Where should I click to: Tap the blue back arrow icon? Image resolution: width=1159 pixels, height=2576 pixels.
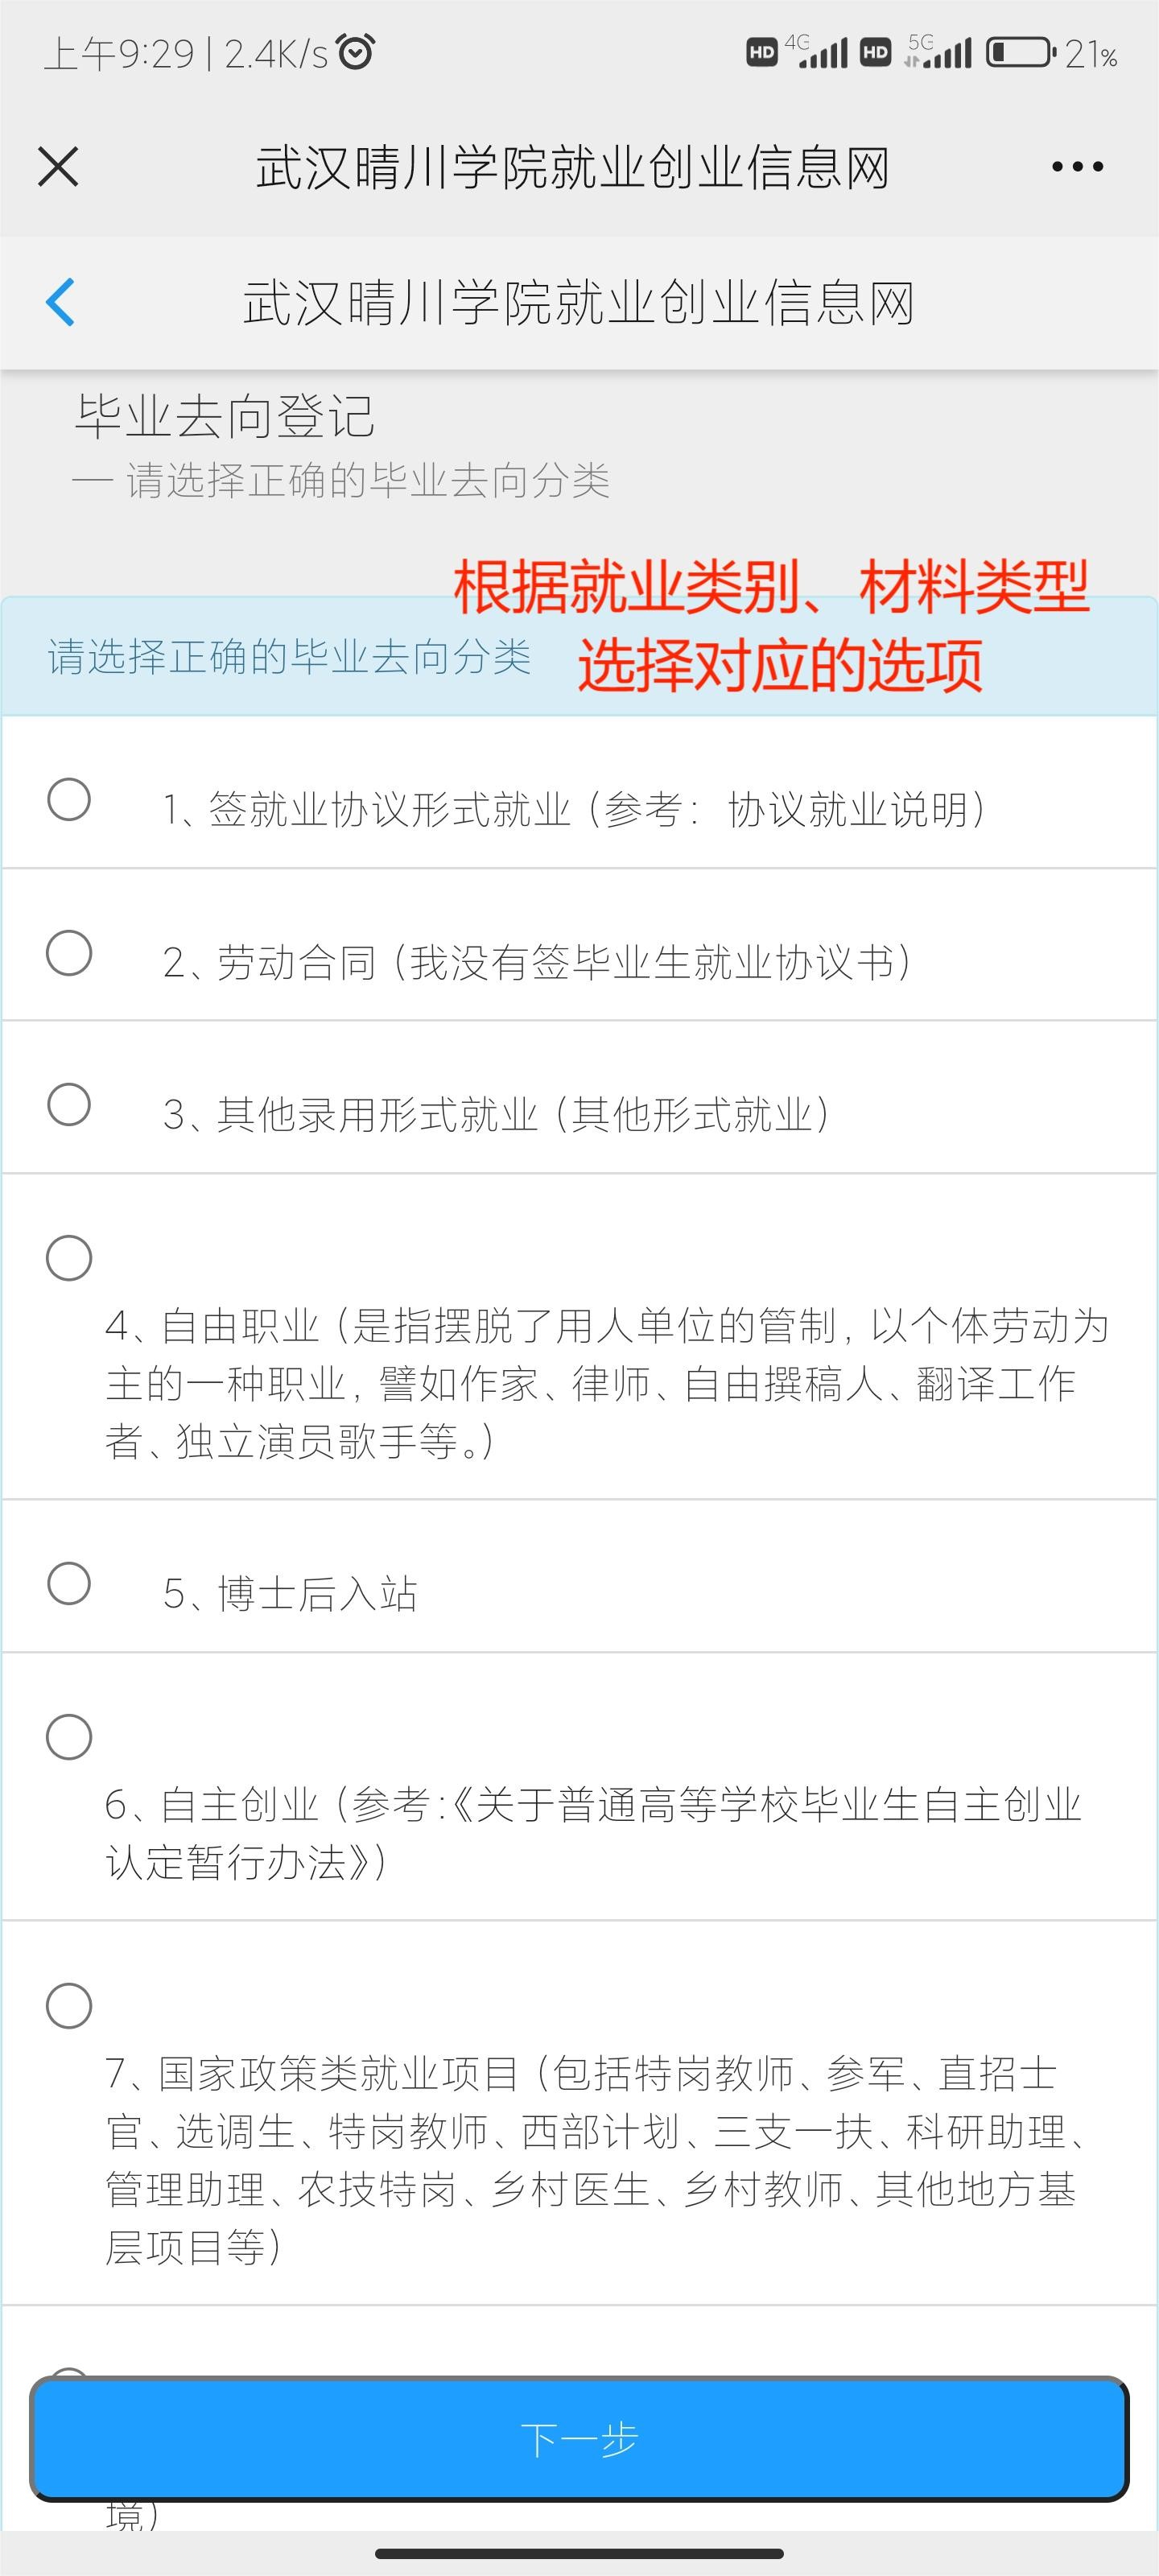(61, 302)
